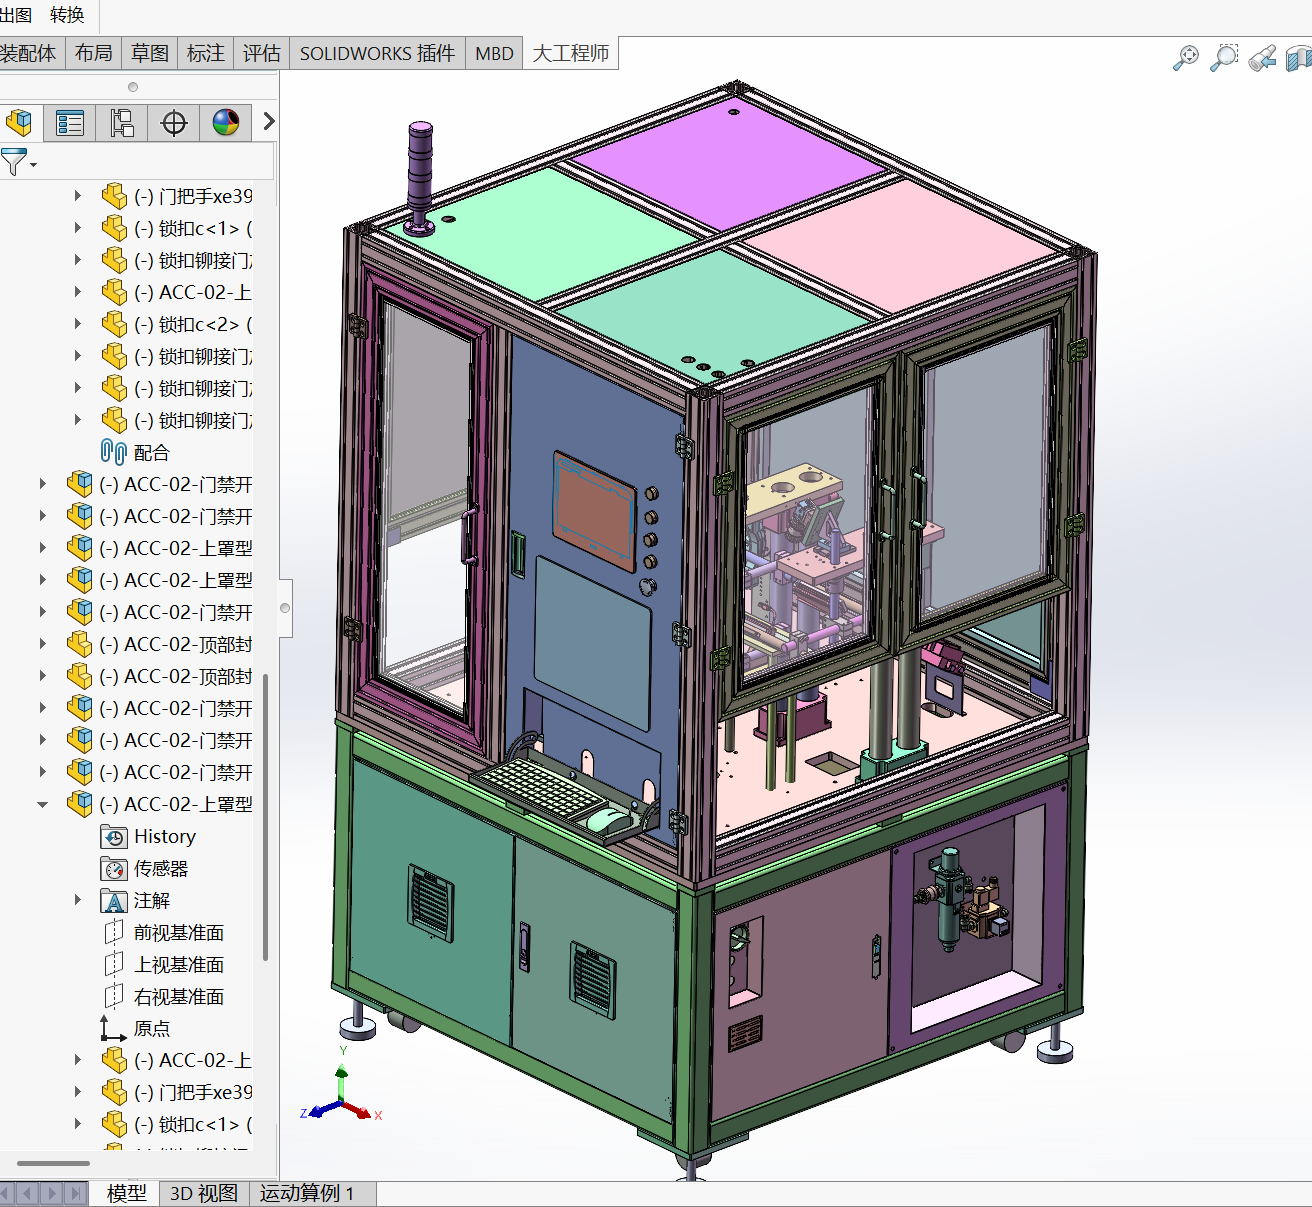
Task: Open the DisplayManager color ball tab
Action: 226,123
